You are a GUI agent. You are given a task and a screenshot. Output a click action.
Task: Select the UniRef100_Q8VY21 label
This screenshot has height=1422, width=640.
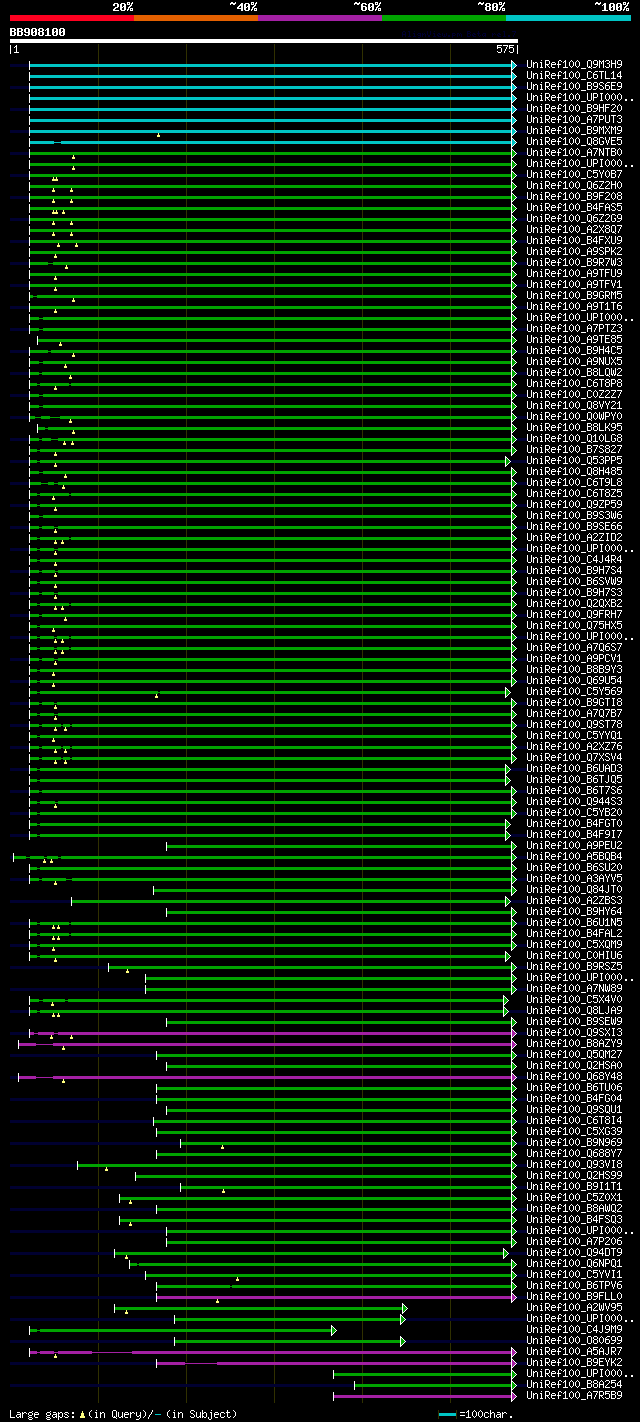tap(575, 406)
